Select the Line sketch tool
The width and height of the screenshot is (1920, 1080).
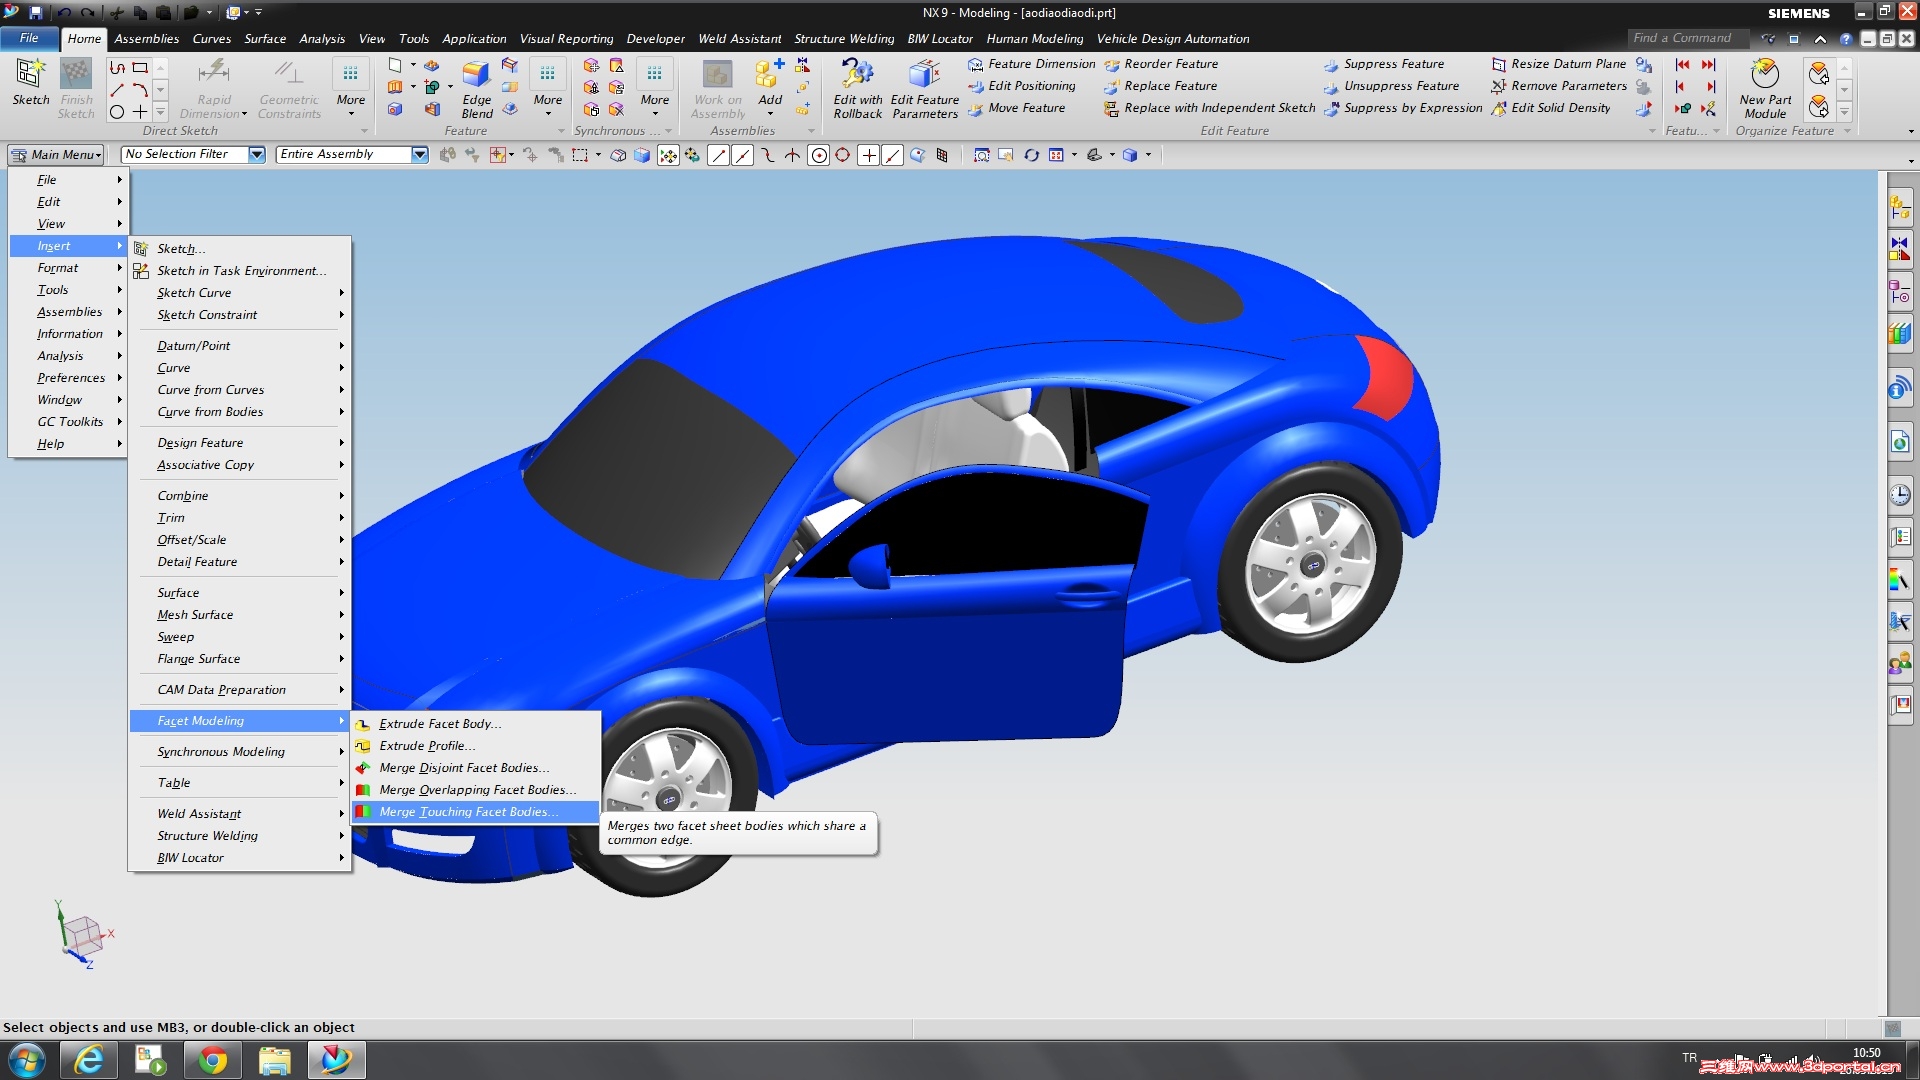[x=117, y=90]
